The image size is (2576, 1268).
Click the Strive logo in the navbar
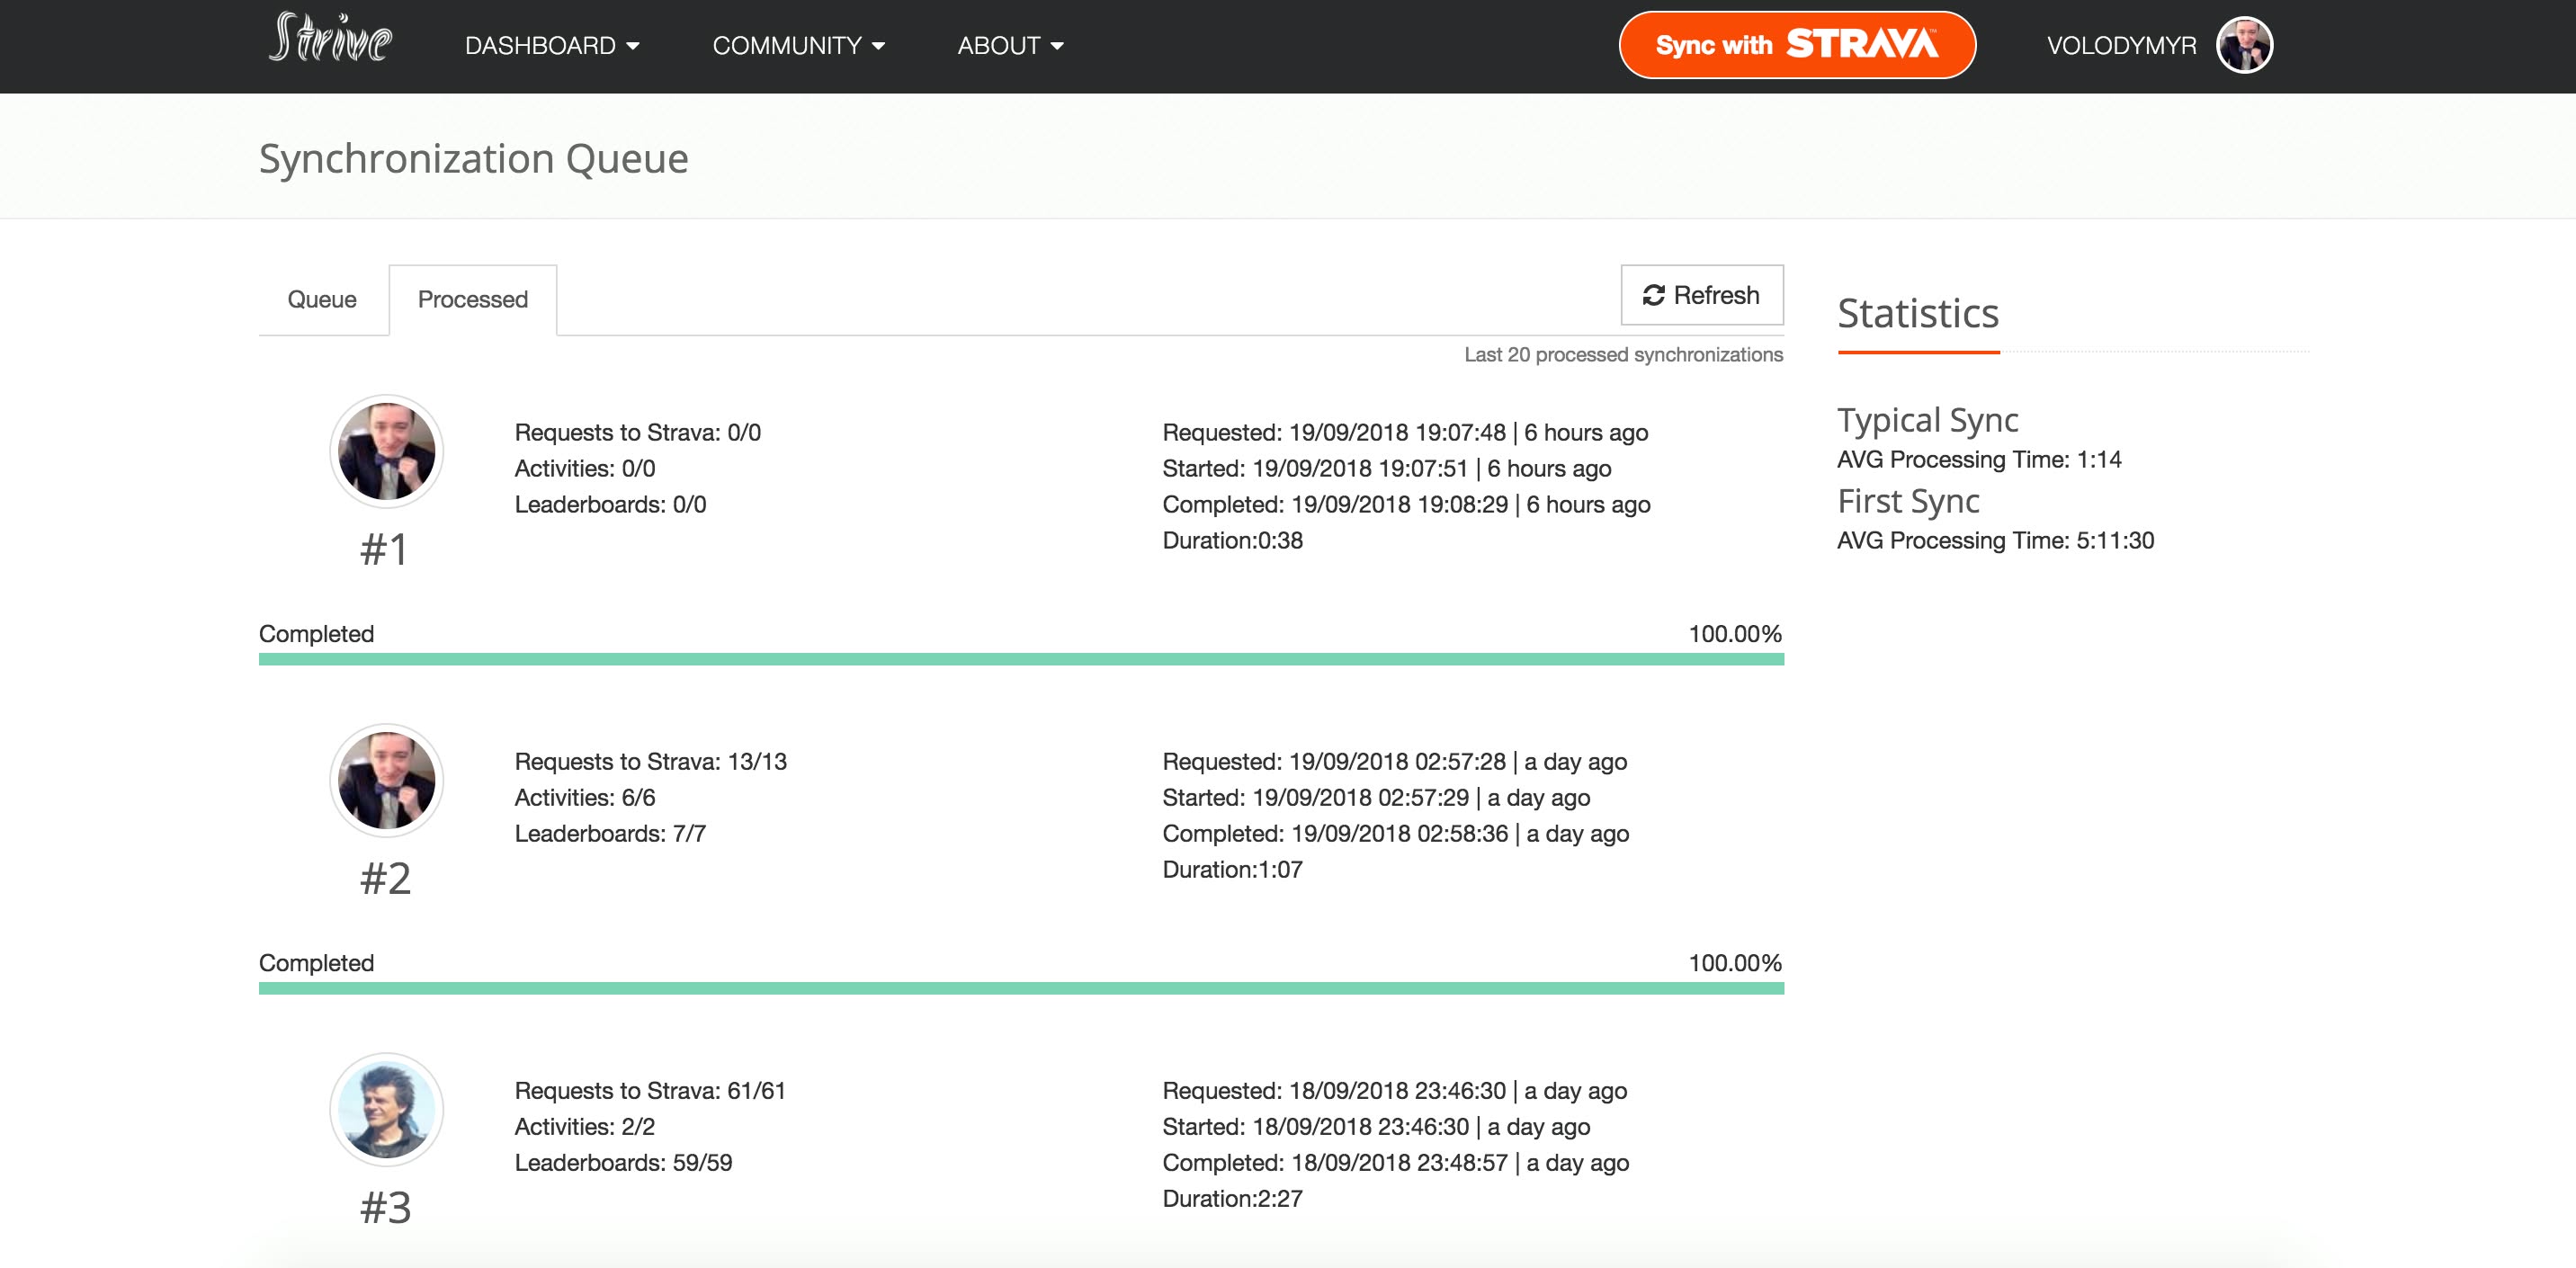point(332,42)
